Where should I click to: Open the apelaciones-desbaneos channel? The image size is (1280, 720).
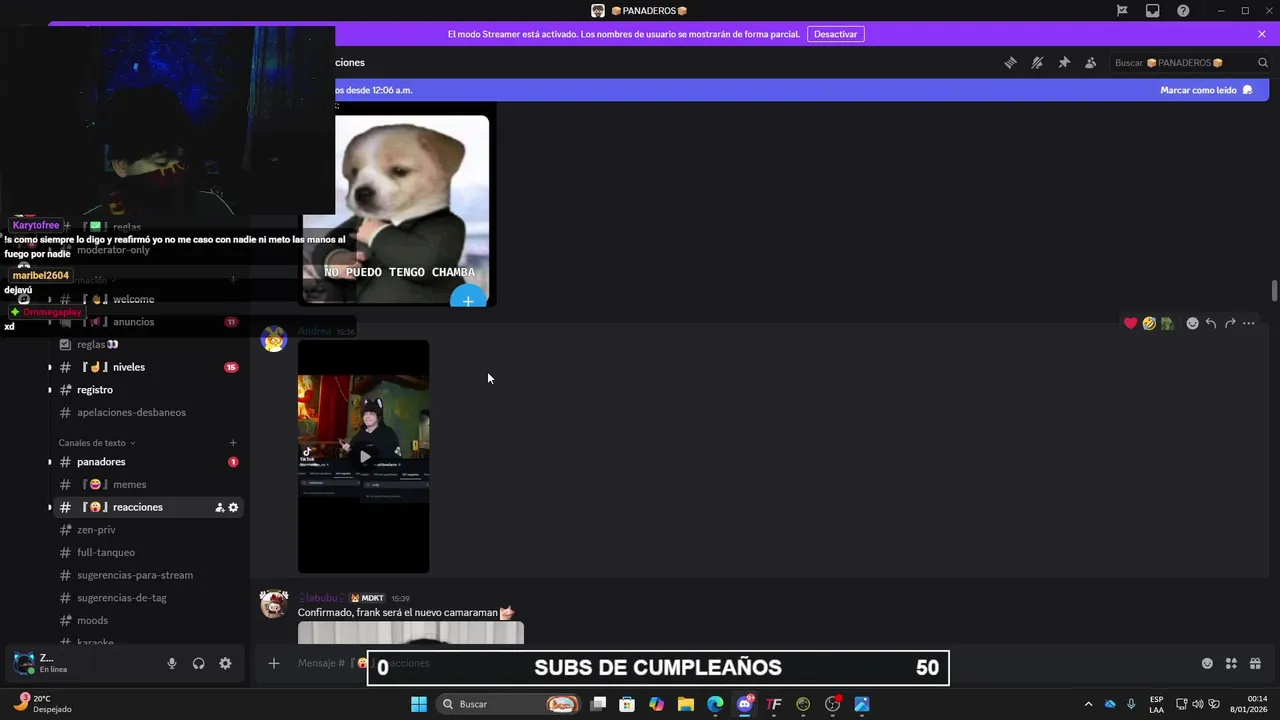coord(146,412)
